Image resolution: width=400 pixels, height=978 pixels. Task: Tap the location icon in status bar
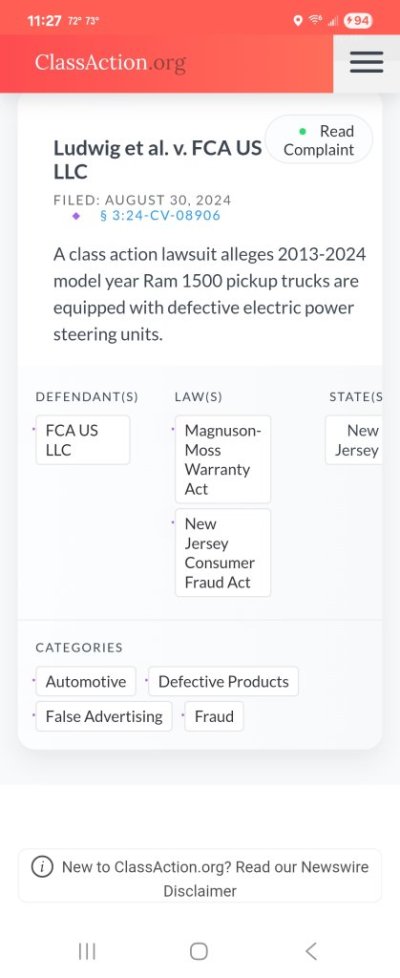298,21
